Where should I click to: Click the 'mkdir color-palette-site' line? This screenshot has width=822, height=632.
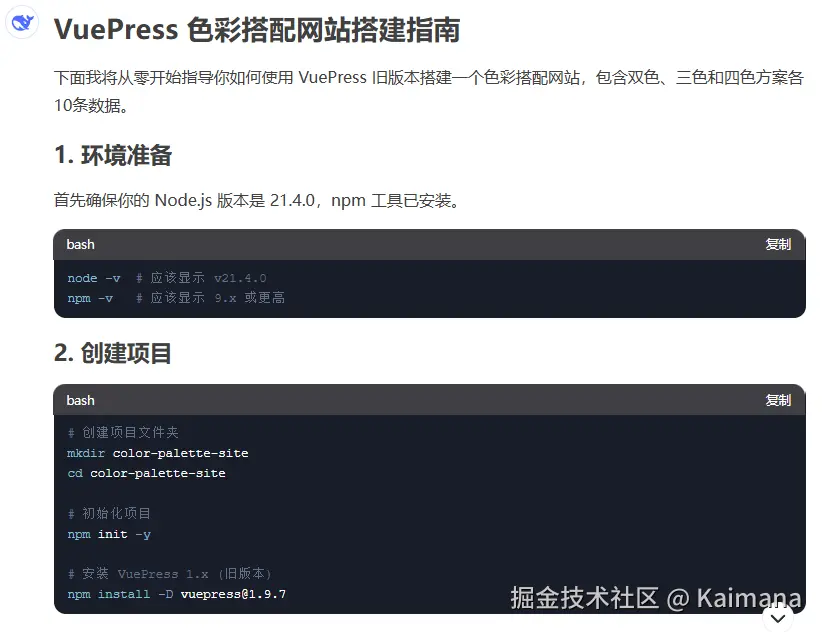pos(158,453)
